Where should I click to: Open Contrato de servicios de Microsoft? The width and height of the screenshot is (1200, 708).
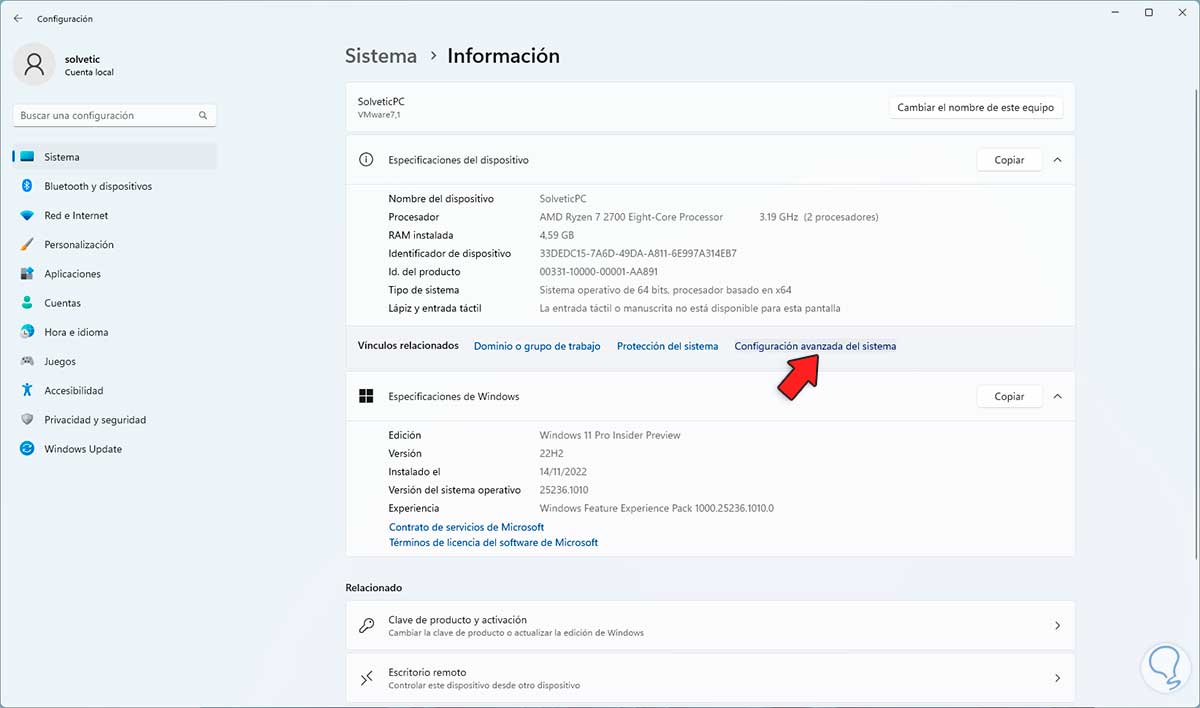466,527
